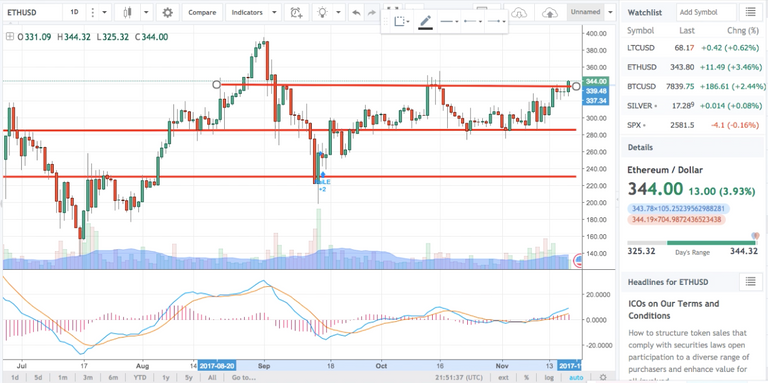Expand Indicators dropdown arrow
Viewport: 768px width, 383px height.
pos(274,12)
